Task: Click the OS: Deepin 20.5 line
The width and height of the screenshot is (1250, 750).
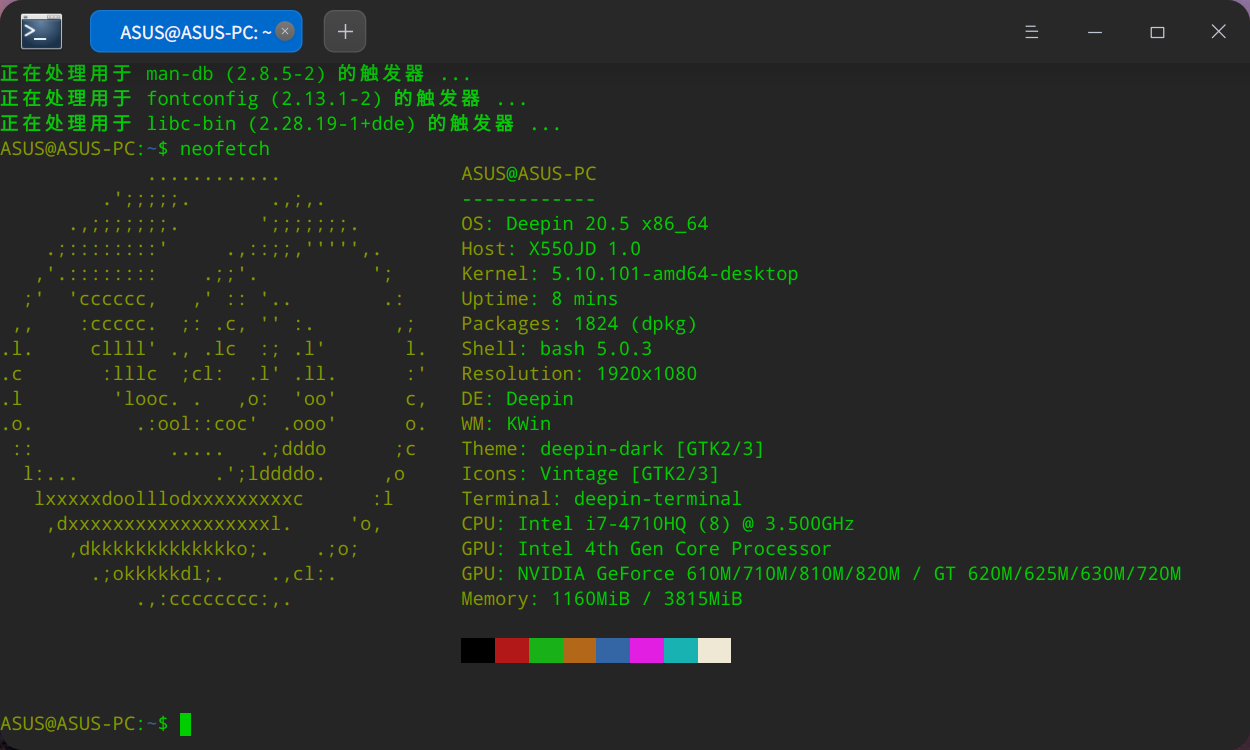Action: point(585,223)
